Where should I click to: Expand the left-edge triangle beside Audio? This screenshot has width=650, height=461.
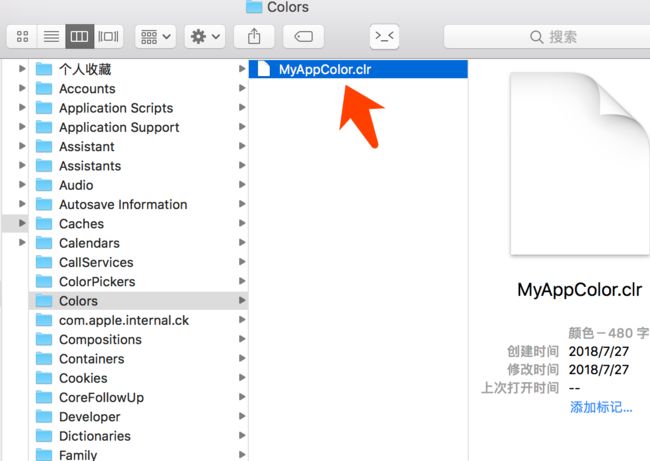pos(22,184)
